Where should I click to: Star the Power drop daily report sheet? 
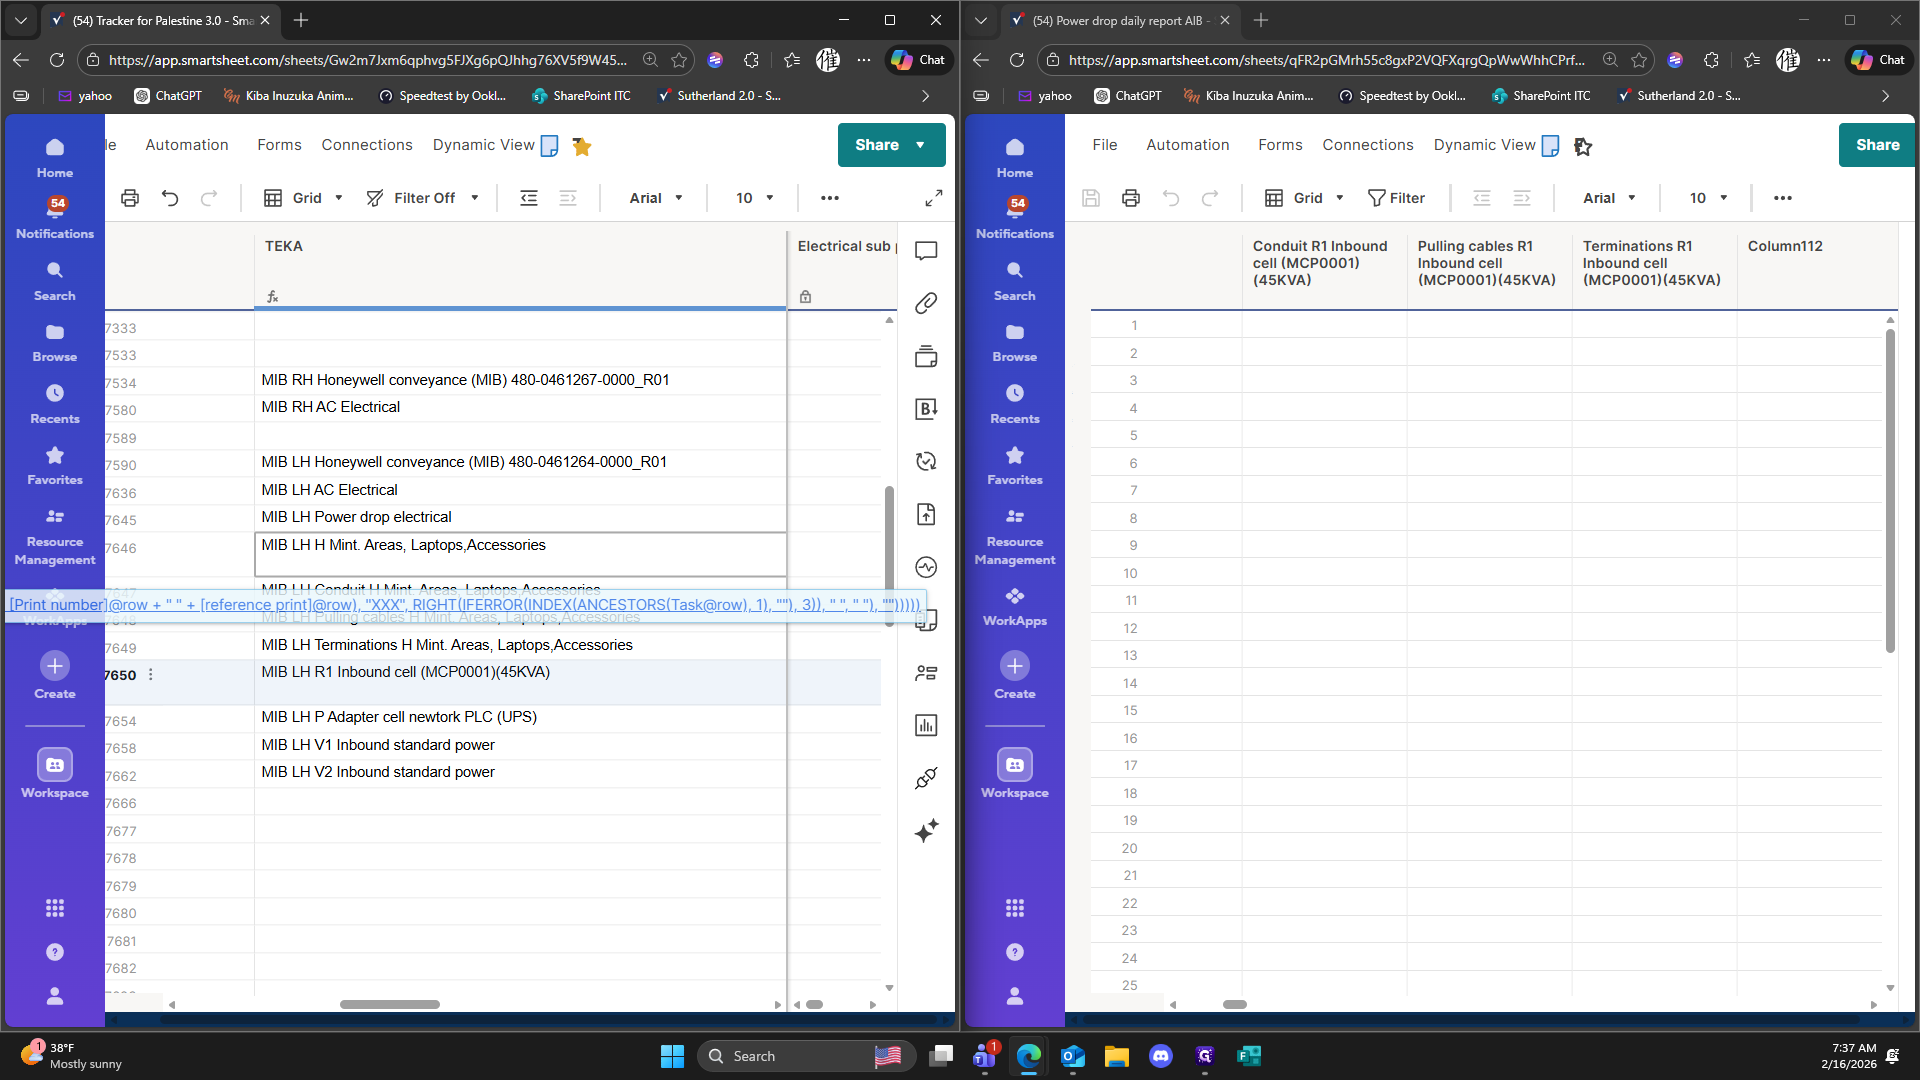[x=1582, y=146]
